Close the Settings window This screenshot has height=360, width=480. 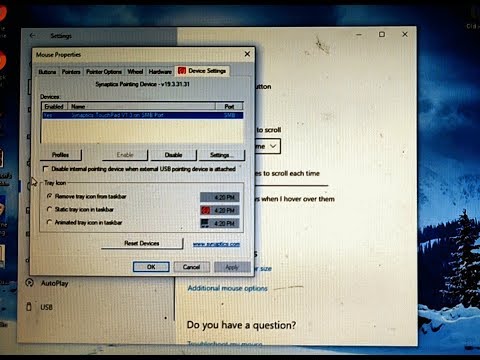[x=405, y=34]
